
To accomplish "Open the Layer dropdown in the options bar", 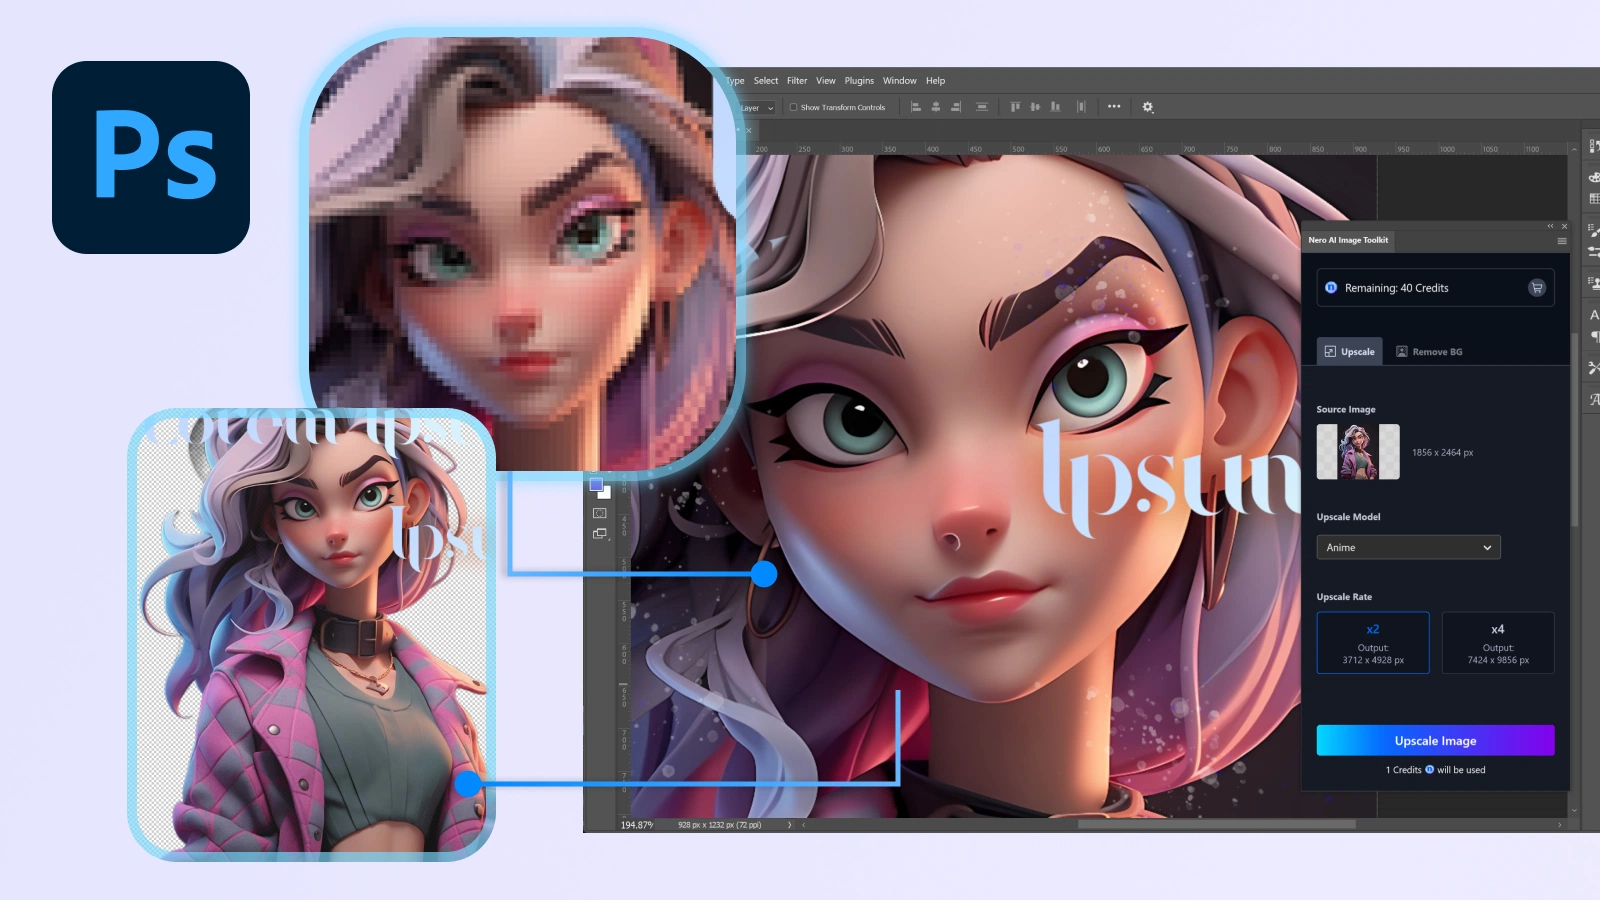I will coord(755,107).
